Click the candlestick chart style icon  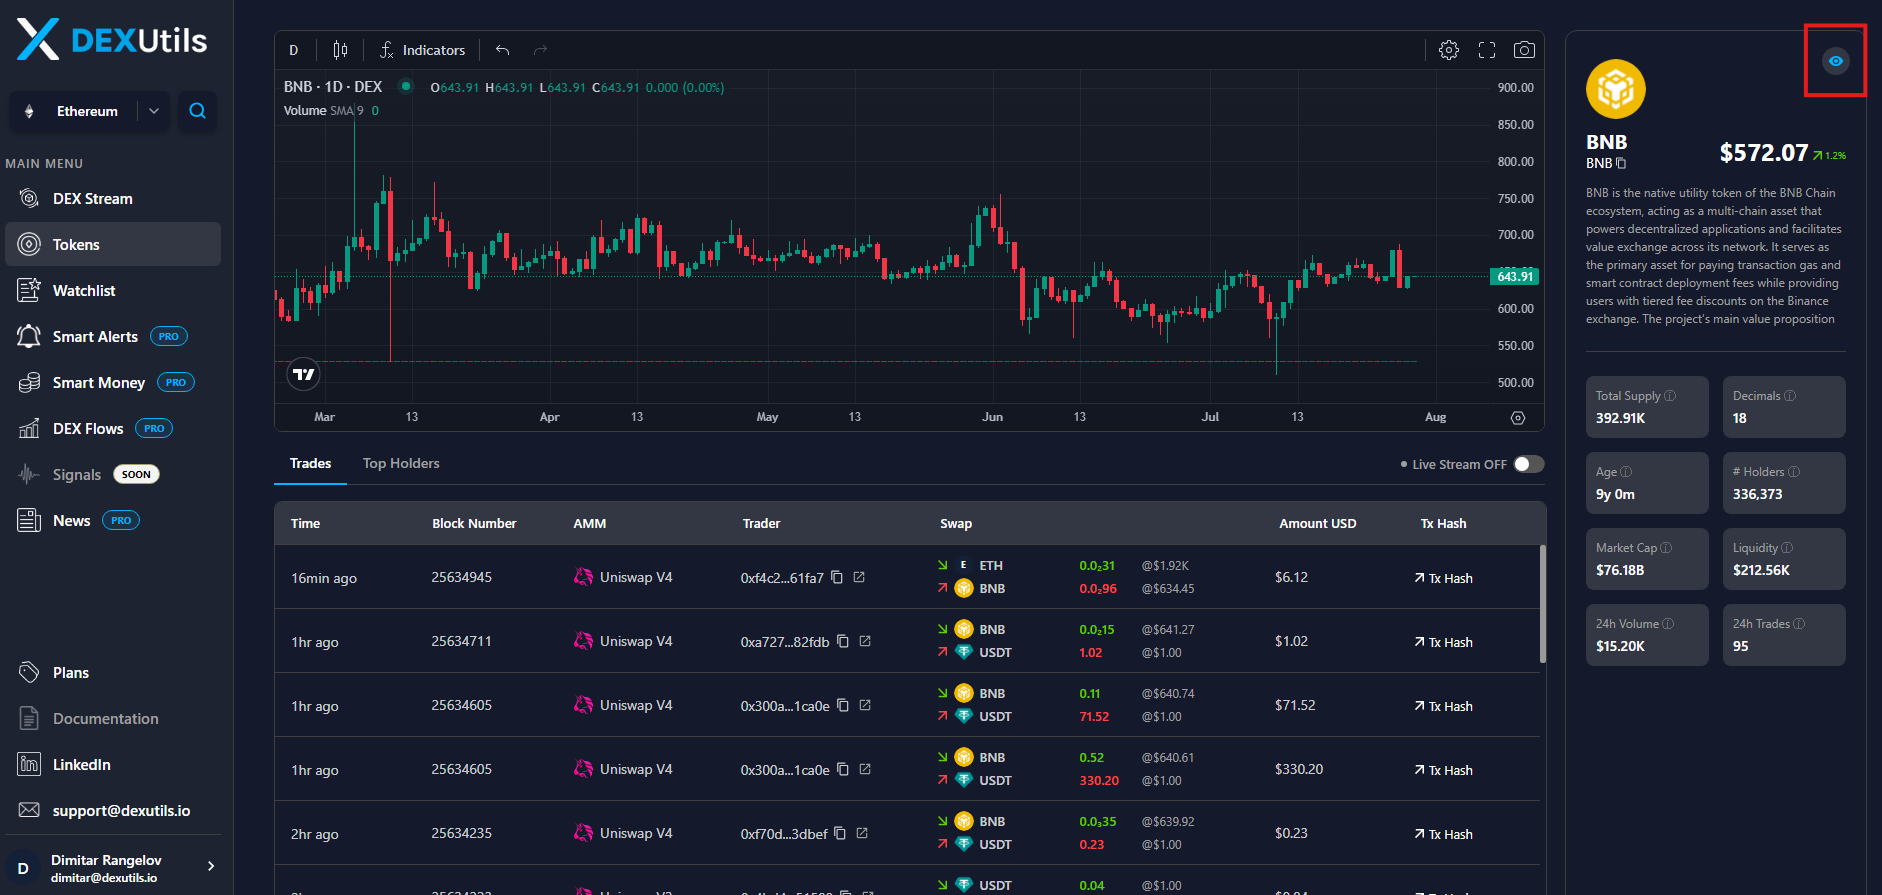click(340, 50)
